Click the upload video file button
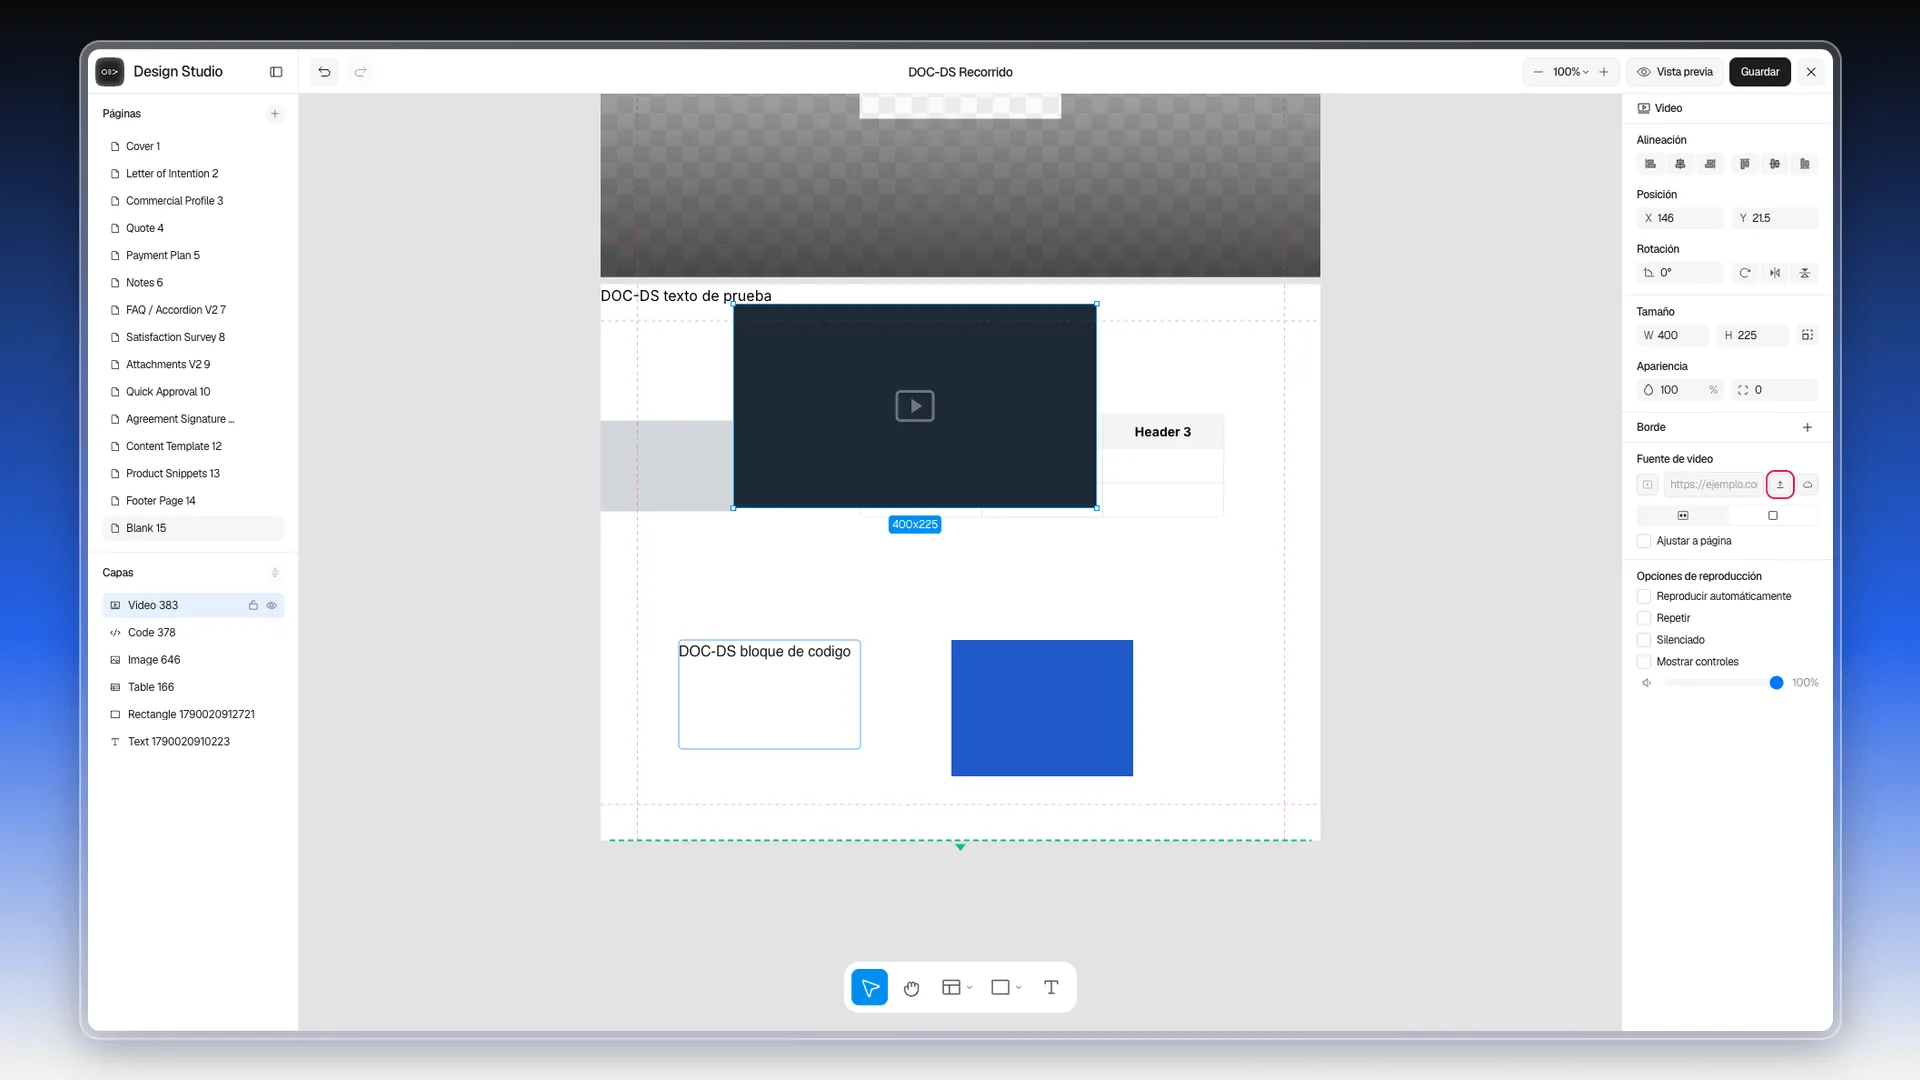 (1780, 485)
